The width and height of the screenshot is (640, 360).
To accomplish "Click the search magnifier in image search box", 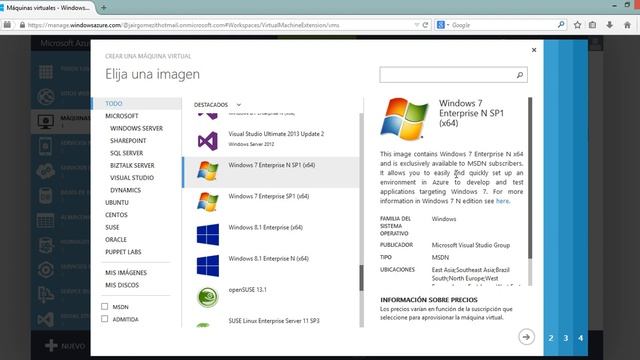I will click(x=520, y=75).
